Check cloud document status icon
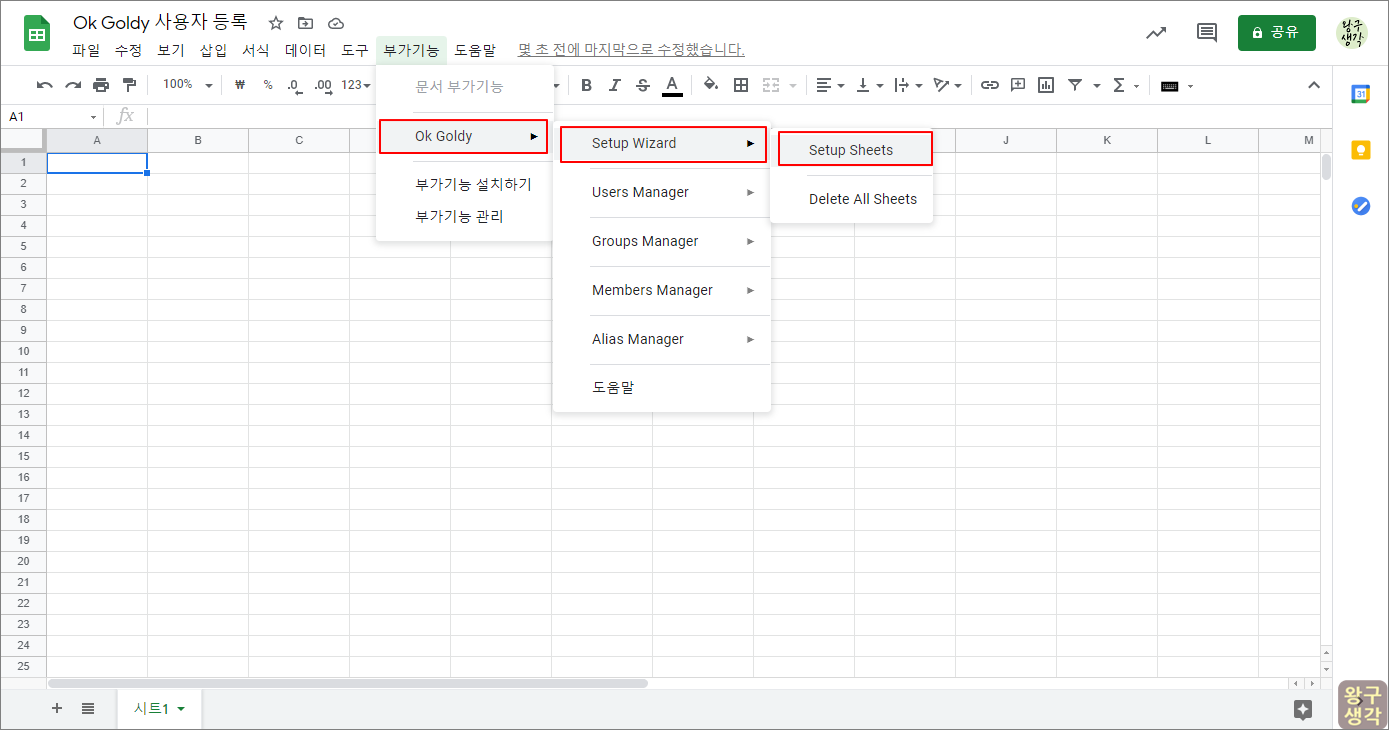Viewport: 1389px width, 730px height. tap(336, 23)
